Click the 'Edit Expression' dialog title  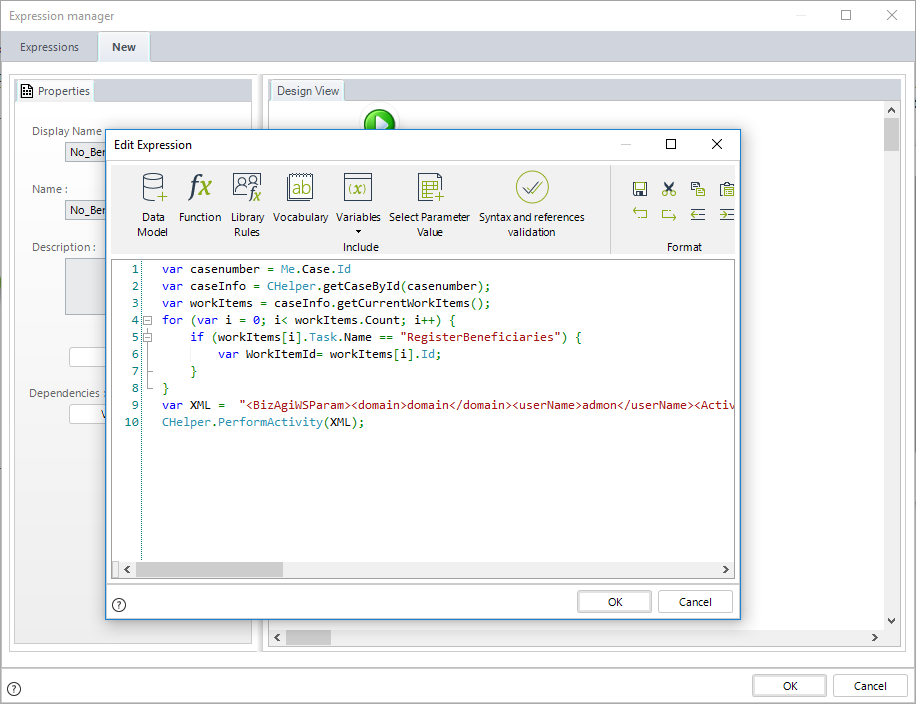[152, 145]
